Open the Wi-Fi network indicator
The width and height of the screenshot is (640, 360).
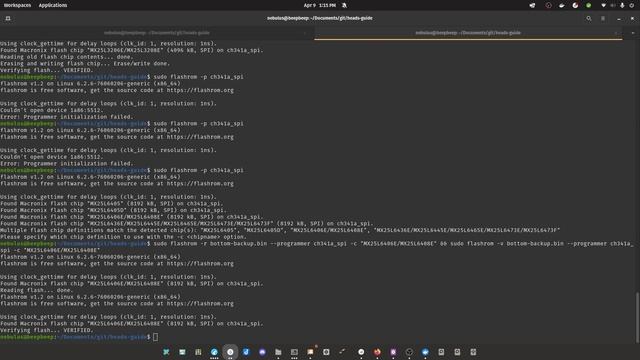603,5
